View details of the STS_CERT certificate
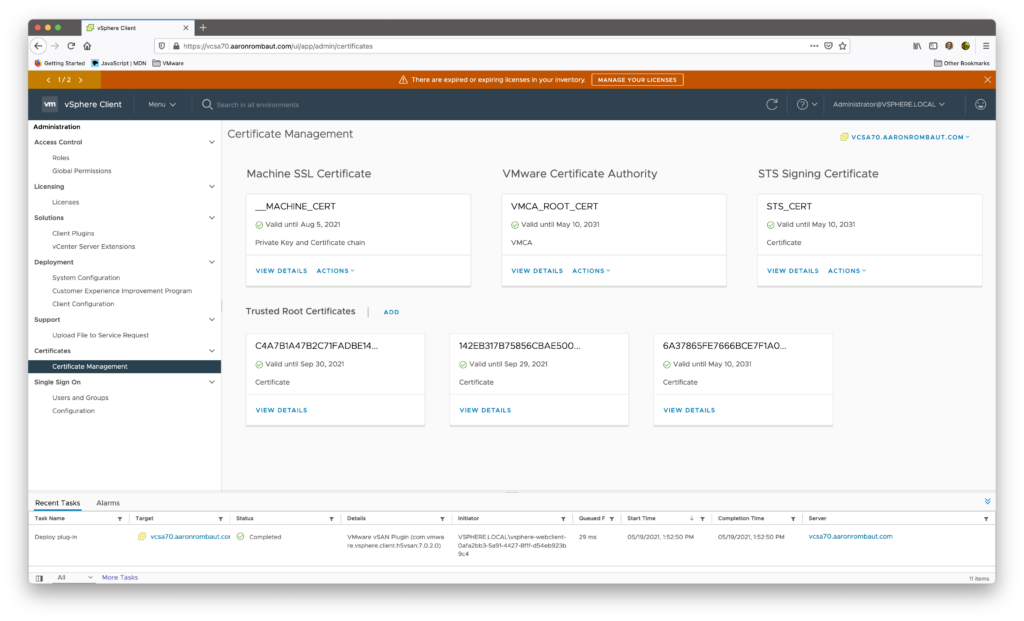 click(x=792, y=271)
